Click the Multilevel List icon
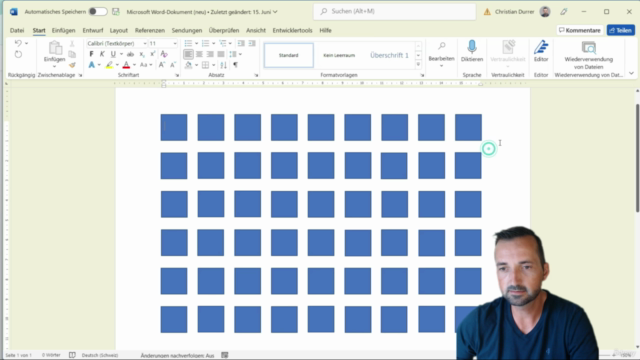Screen dimensions: 640x360 pyautogui.click(x=223, y=43)
